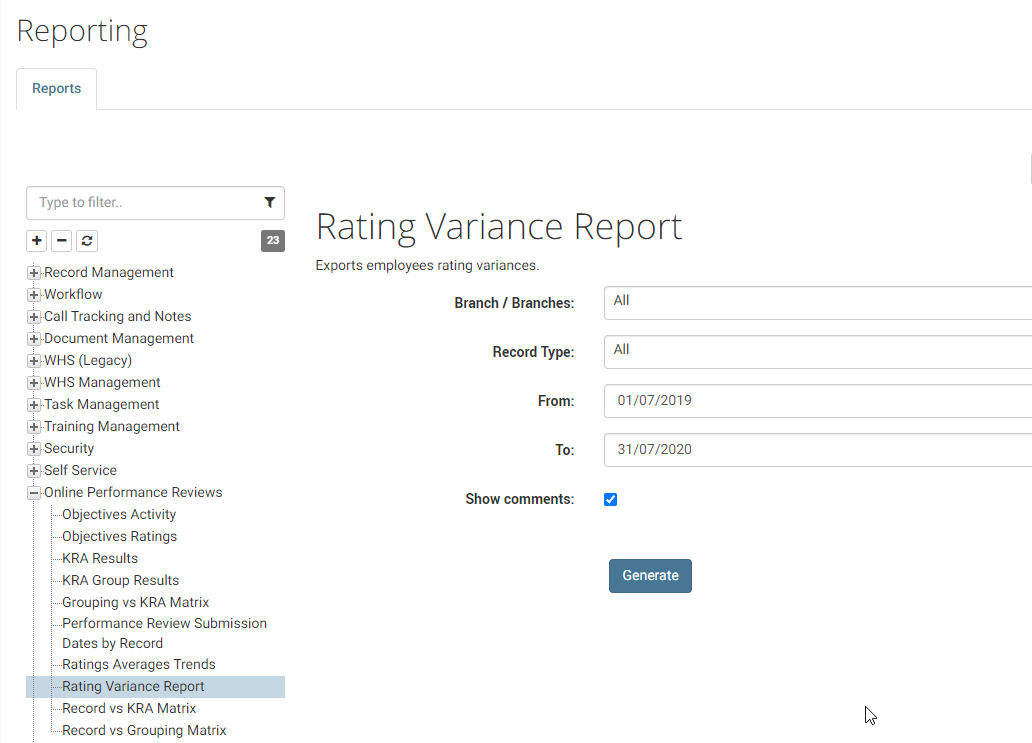Open Performance Review Submission Dates by Record
Image resolution: width=1032 pixels, height=743 pixels.
[x=165, y=633]
